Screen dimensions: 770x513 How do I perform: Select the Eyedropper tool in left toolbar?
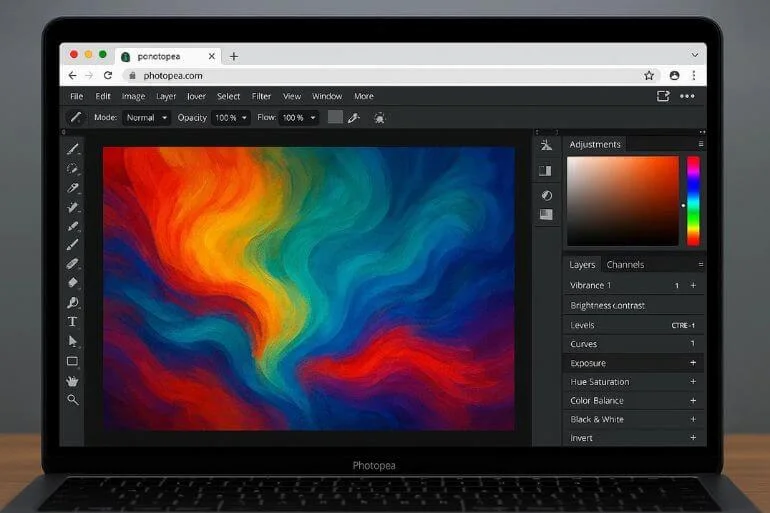[73, 188]
